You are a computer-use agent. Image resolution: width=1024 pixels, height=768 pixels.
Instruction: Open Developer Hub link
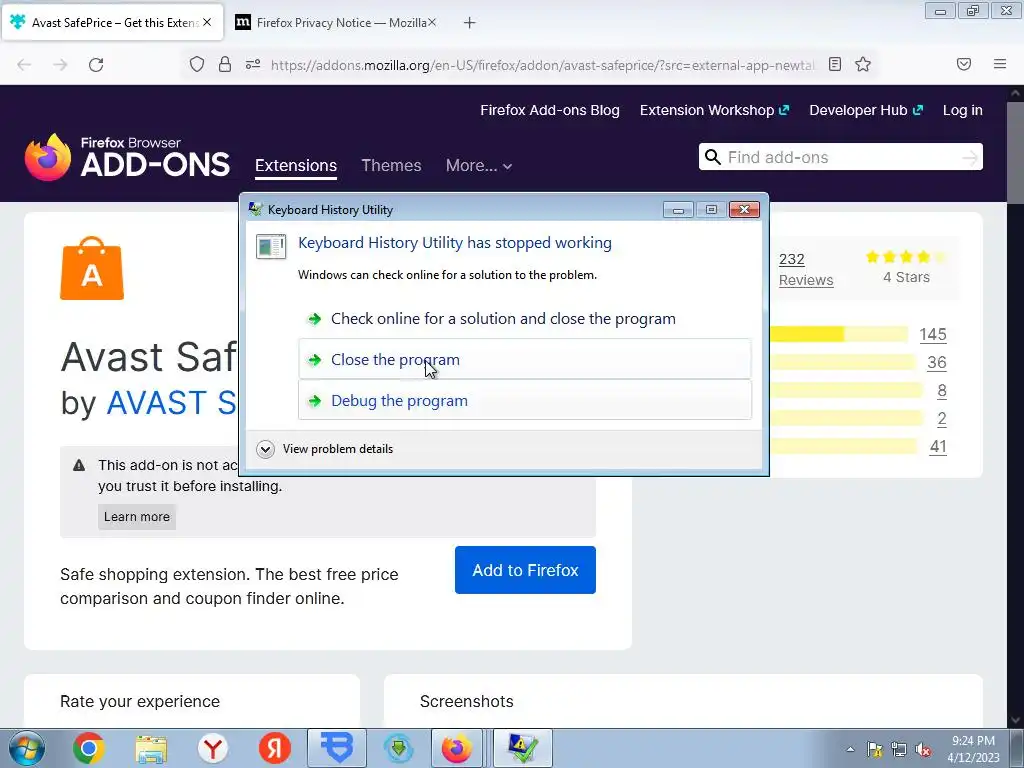click(x=866, y=110)
